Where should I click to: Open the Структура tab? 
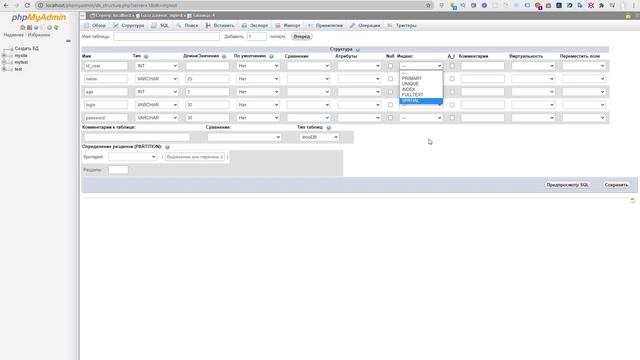pyautogui.click(x=129, y=25)
